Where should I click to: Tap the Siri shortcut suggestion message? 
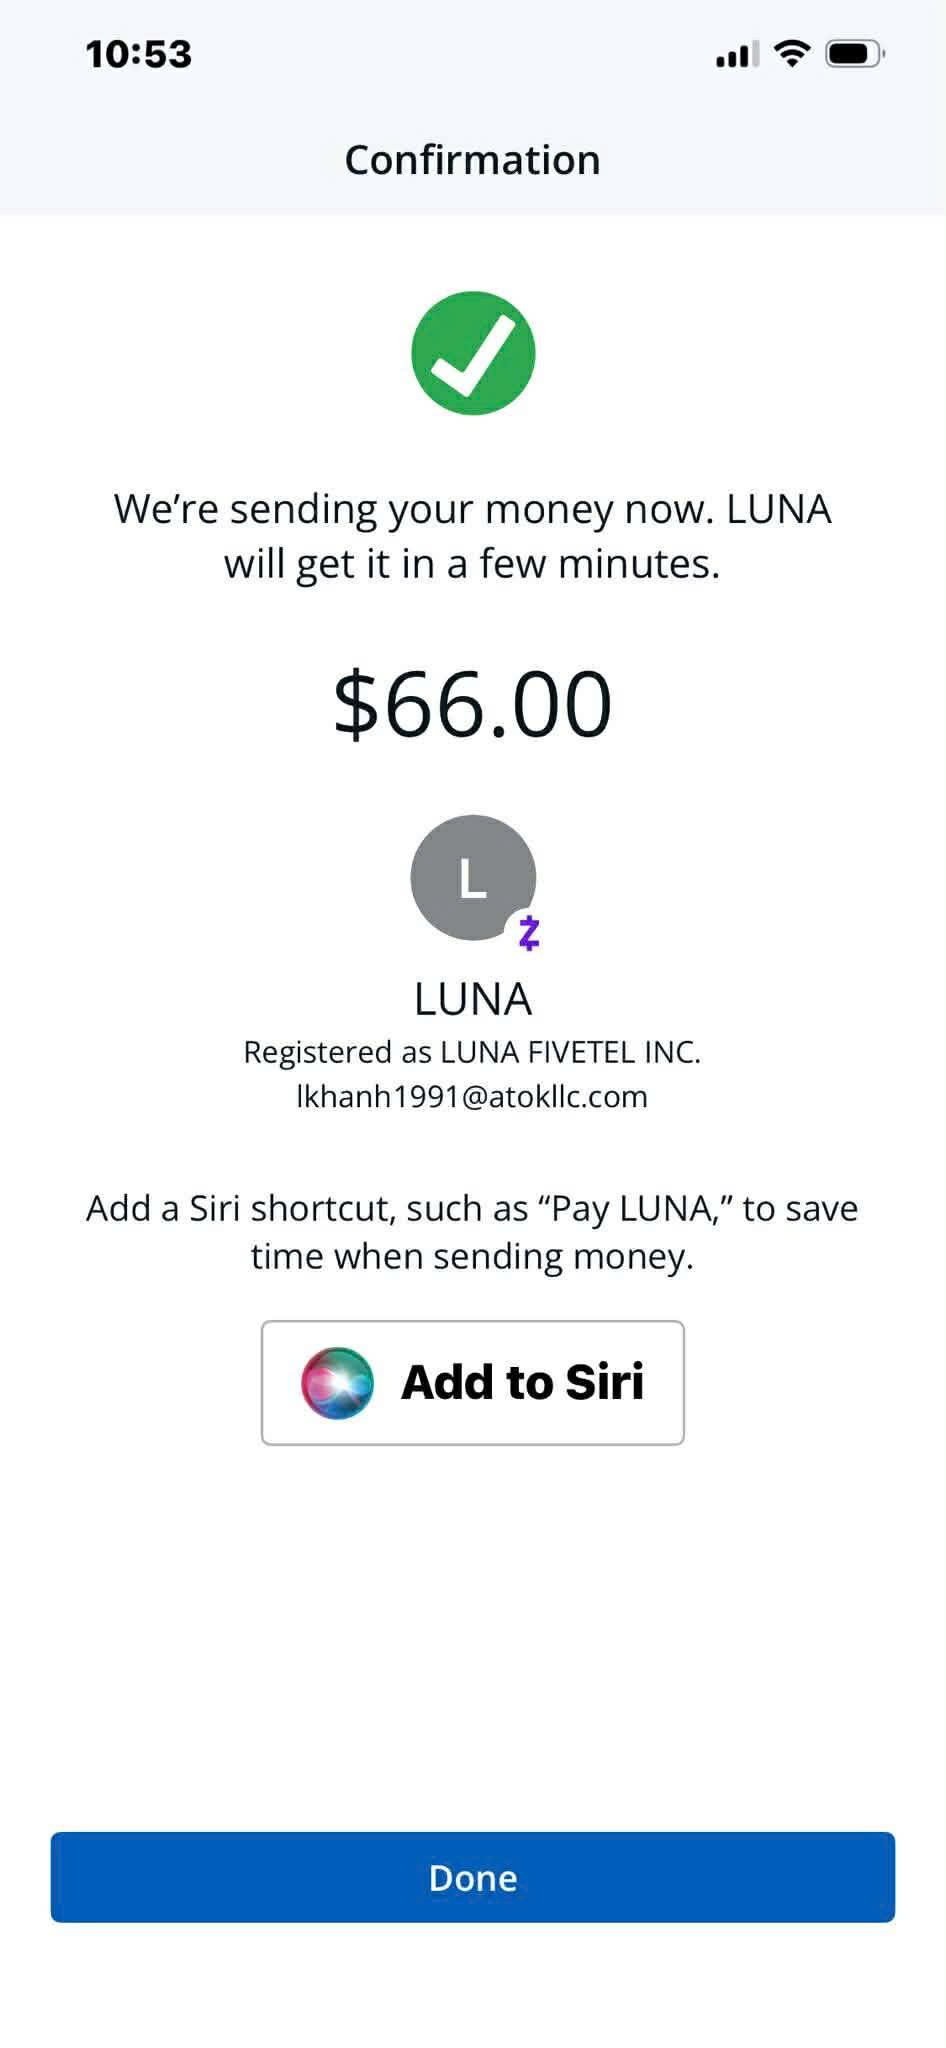(x=472, y=1232)
